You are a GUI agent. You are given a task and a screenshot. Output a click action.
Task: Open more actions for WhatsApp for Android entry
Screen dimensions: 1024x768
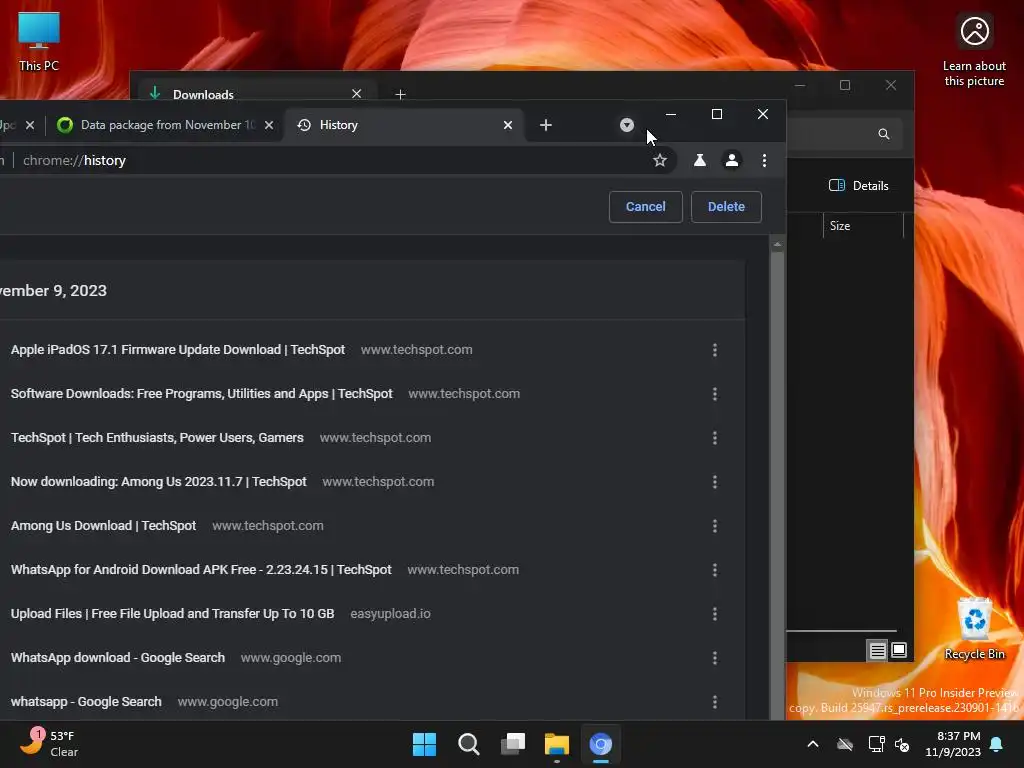coord(714,570)
